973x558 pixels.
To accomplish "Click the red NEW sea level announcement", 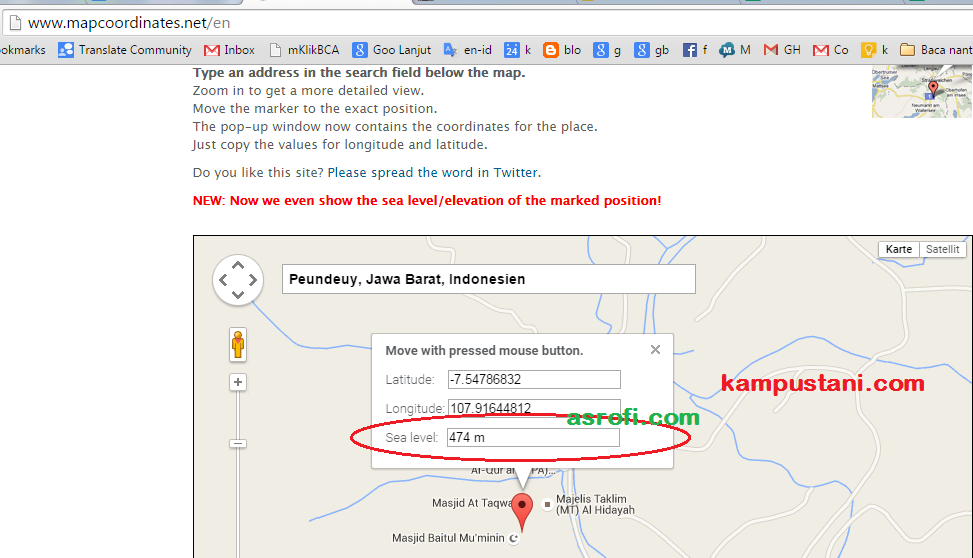I will pos(427,200).
